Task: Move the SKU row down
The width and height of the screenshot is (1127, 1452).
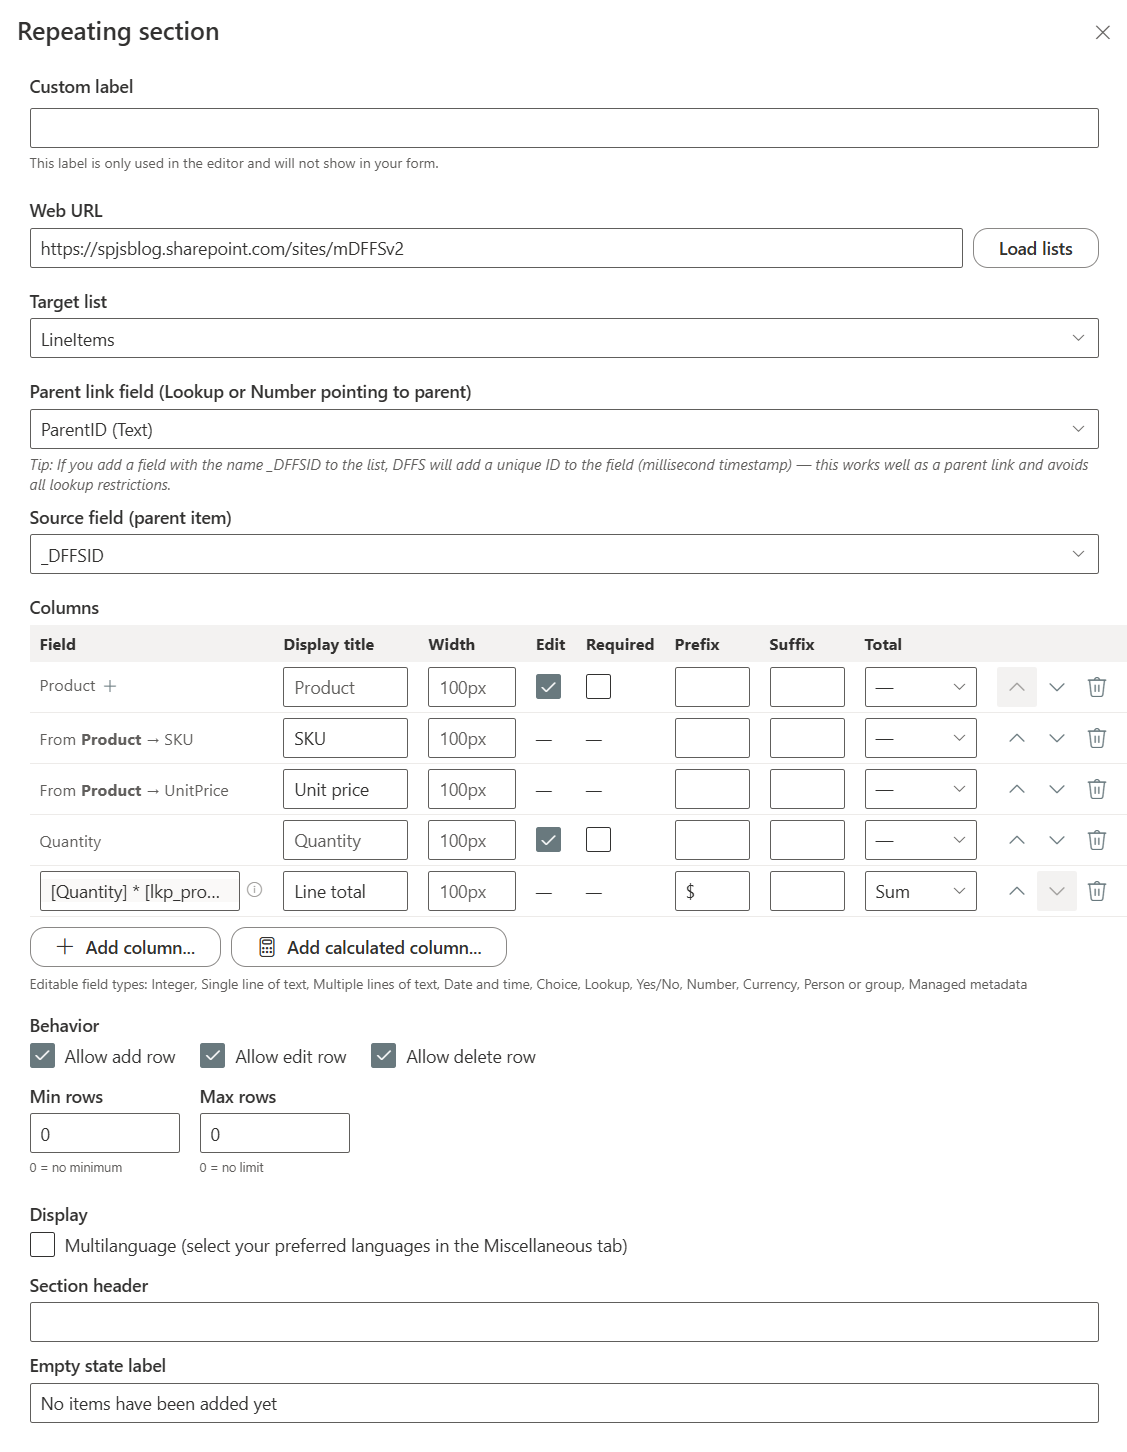Action: [x=1057, y=738]
